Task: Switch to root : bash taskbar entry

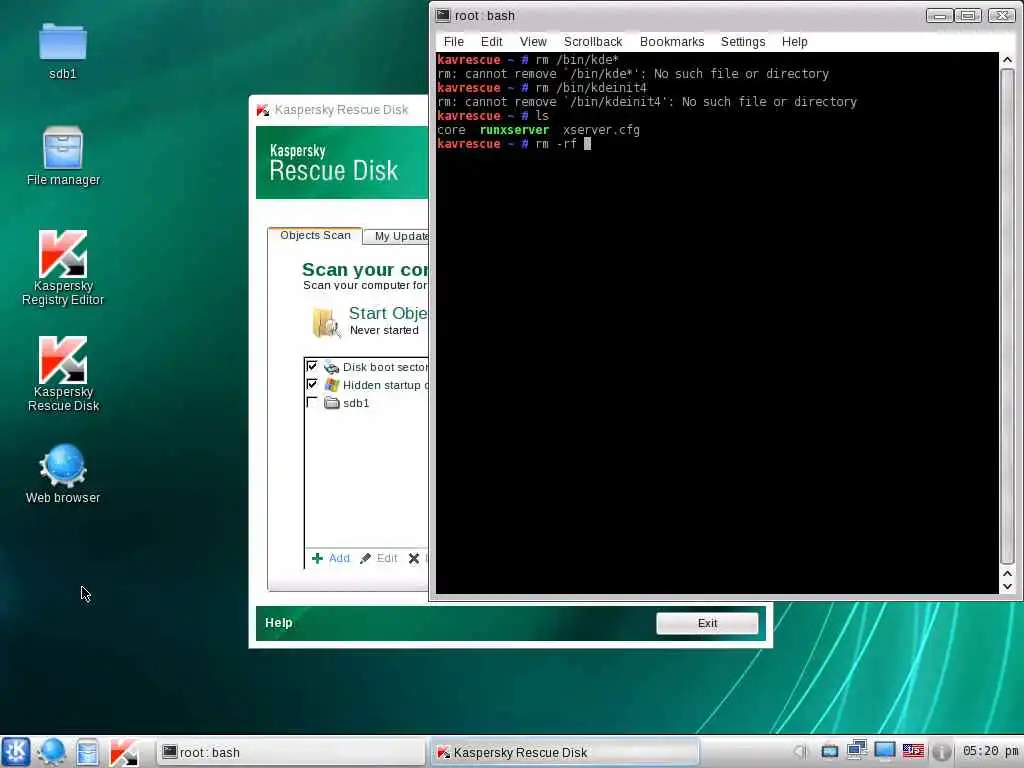Action: coord(291,752)
